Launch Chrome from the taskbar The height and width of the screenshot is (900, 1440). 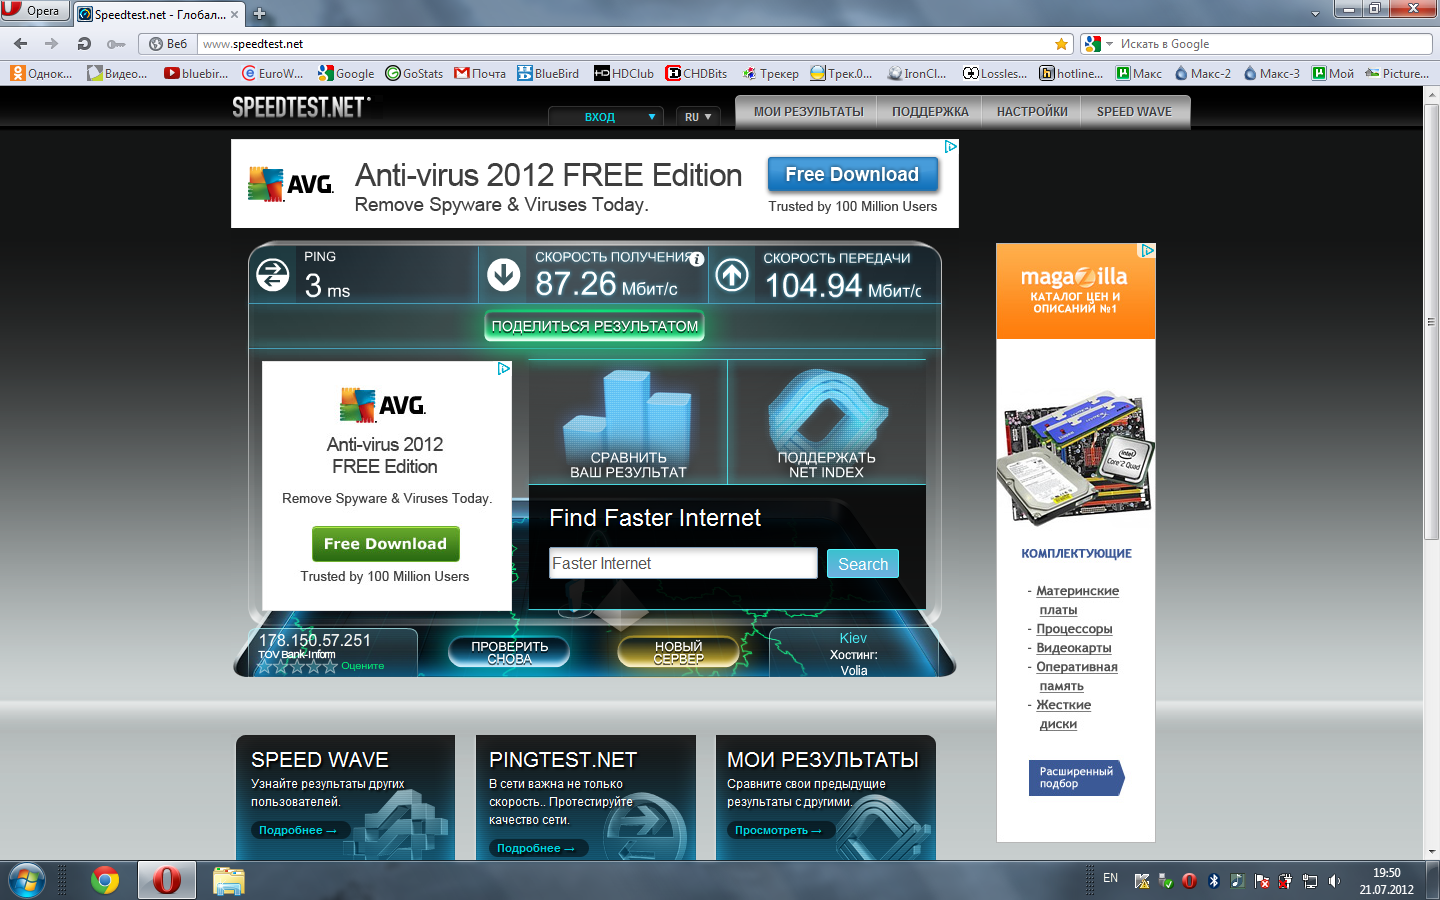tap(105, 880)
